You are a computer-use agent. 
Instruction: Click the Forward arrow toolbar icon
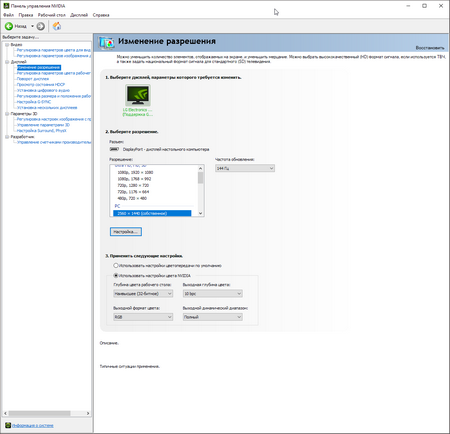pyautogui.click(x=41, y=26)
